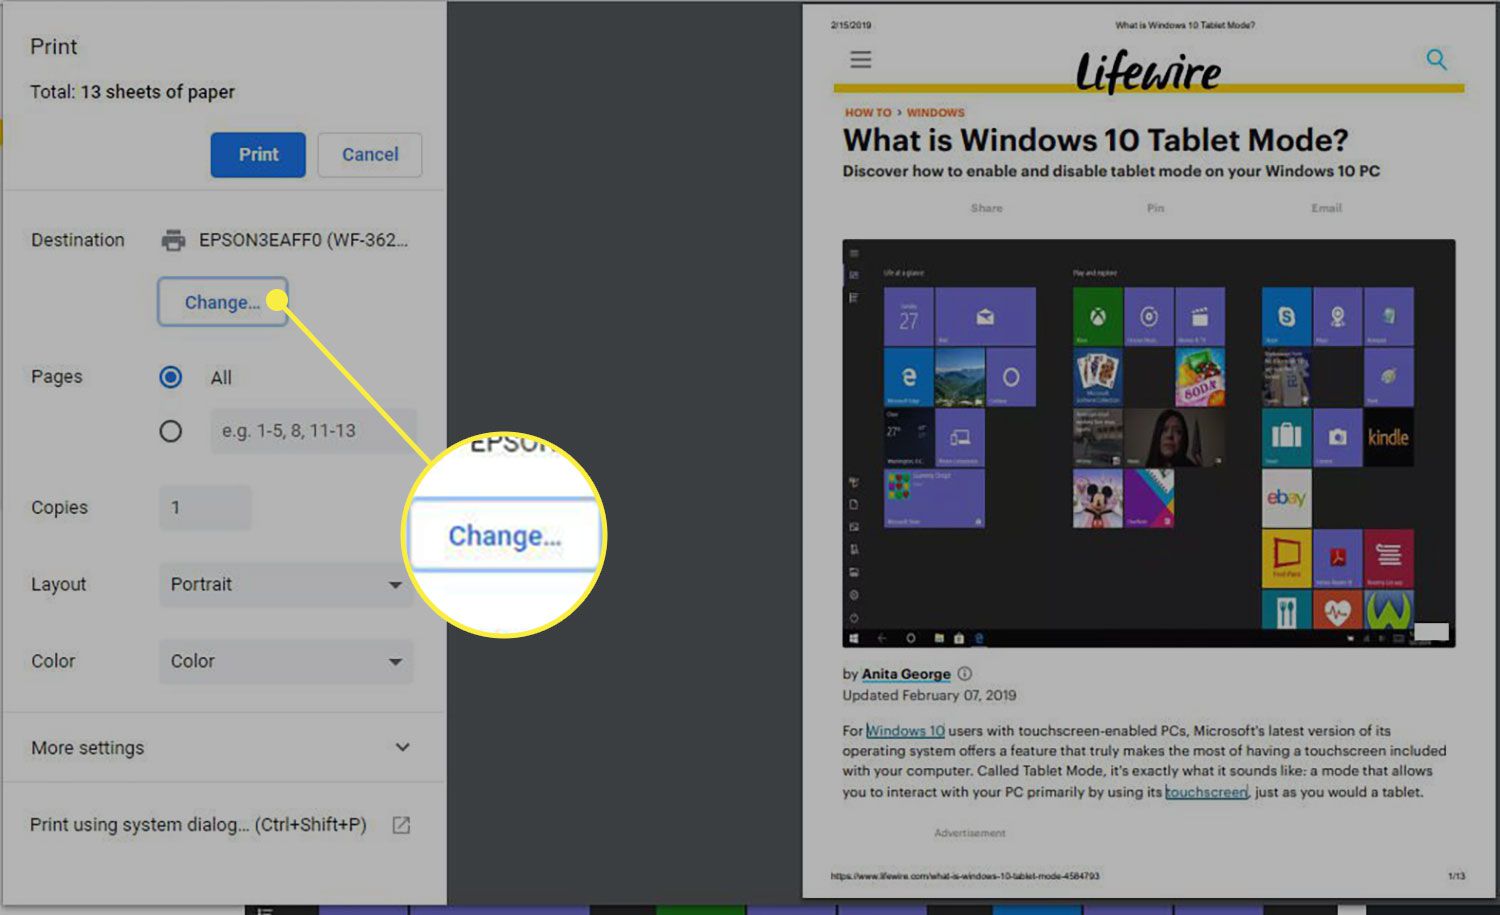Open the Color mode dropdown
Screen dimensions: 1500x915
[x=286, y=661]
